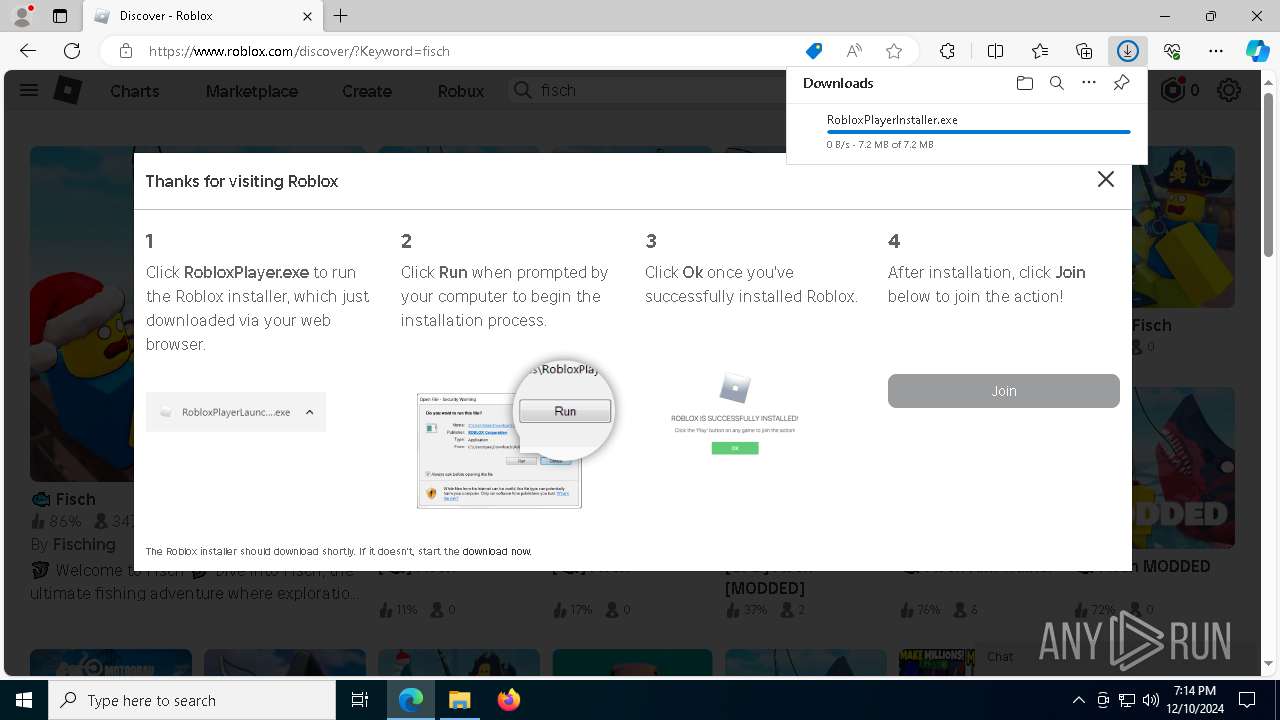Viewport: 1280px width, 720px height.
Task: Open the tab actions menu icon
Action: click(60, 16)
